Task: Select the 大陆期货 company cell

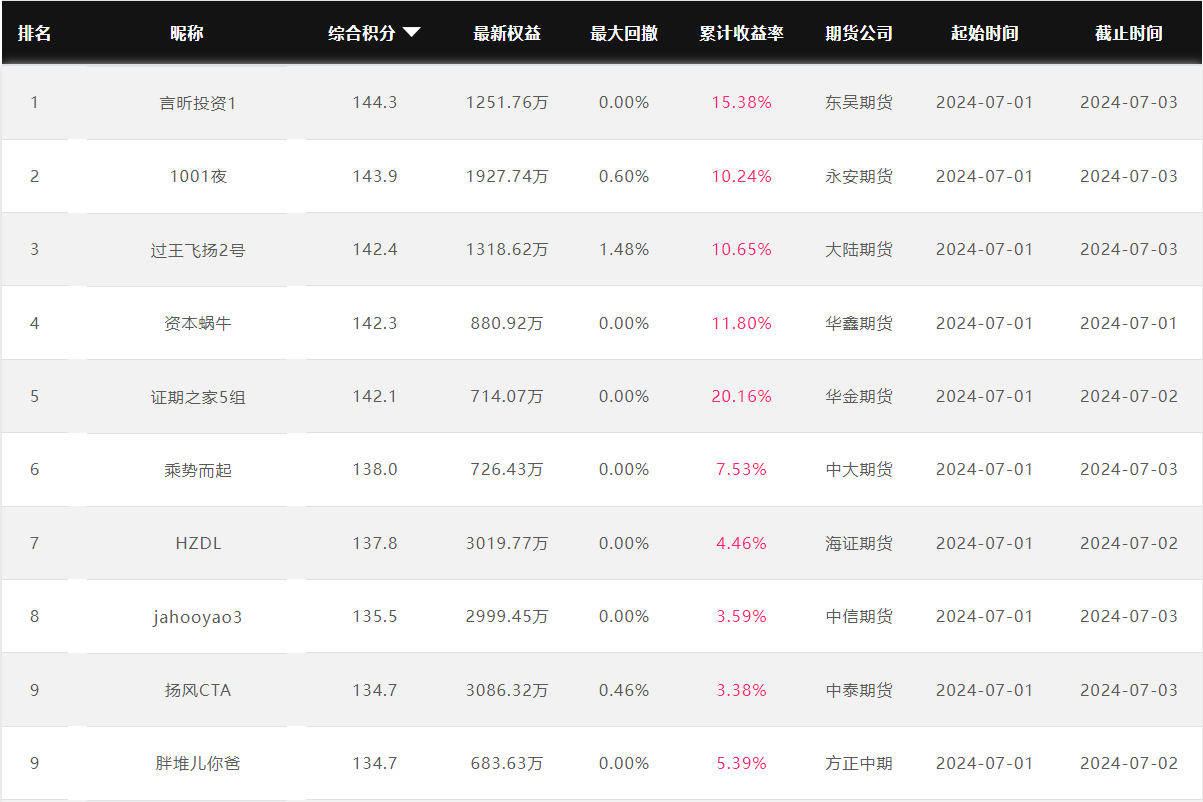Action: pyautogui.click(x=859, y=249)
